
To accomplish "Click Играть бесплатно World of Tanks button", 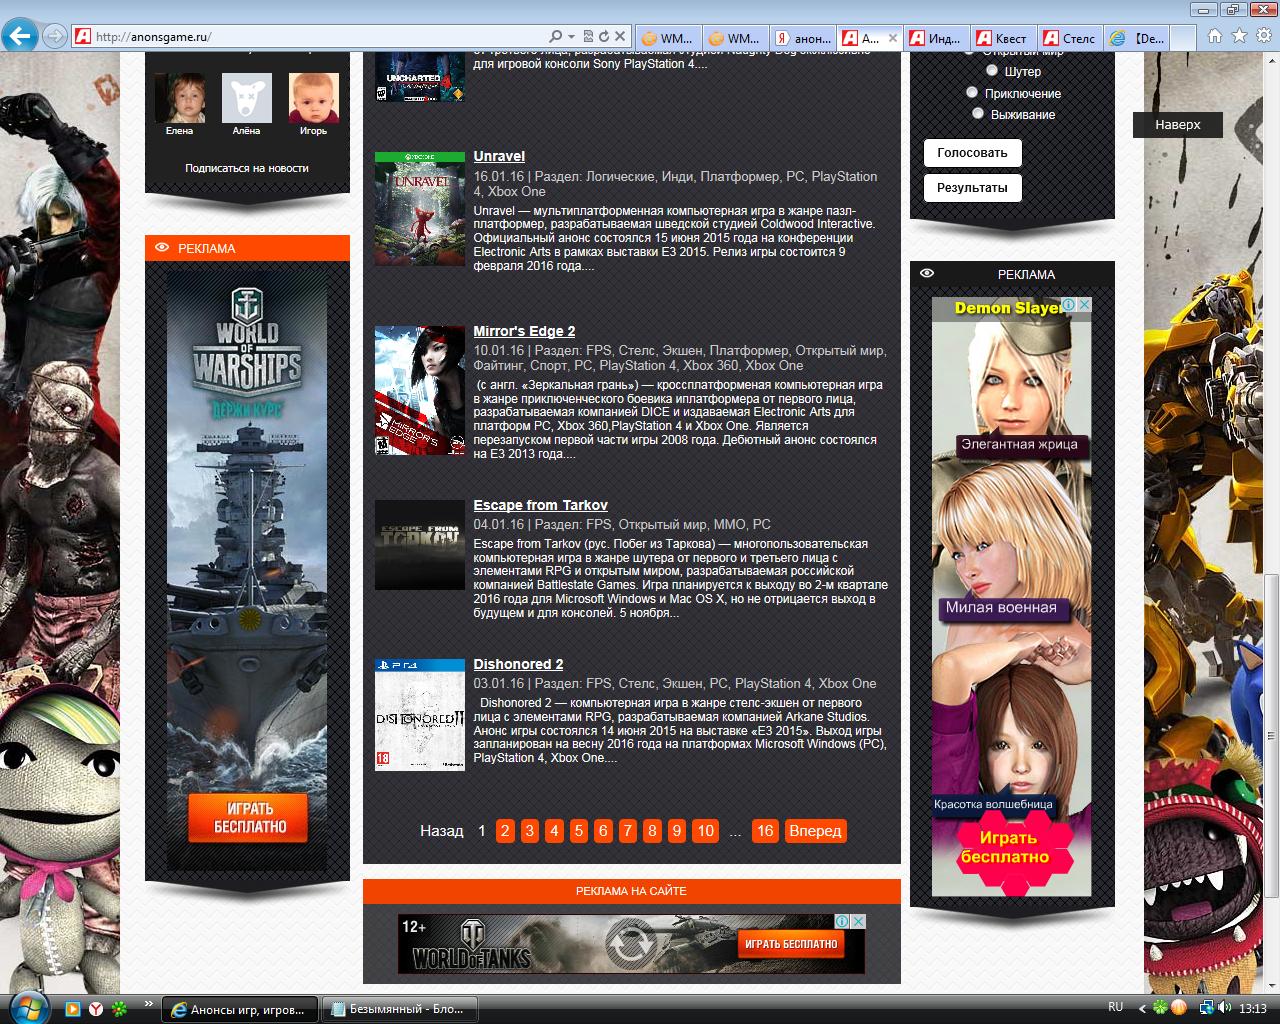I will click(x=791, y=944).
